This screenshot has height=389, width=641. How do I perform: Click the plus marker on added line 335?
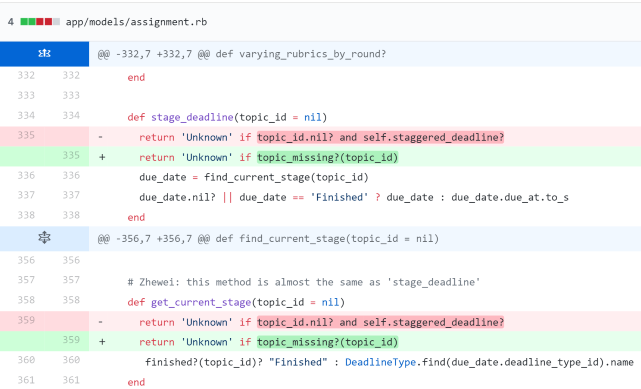[x=102, y=157]
